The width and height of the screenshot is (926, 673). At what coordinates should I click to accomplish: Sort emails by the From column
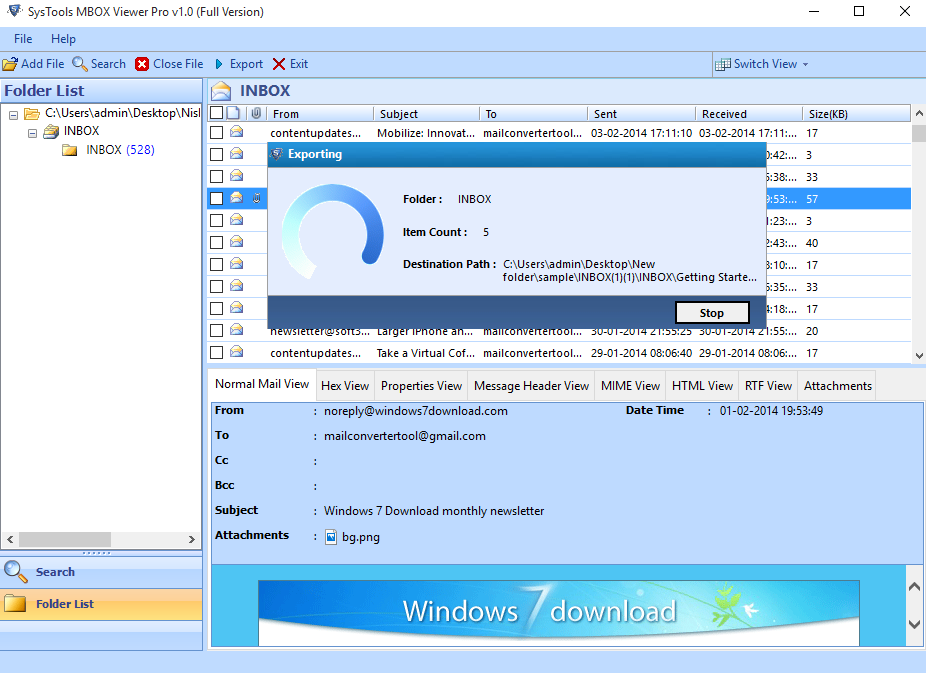pos(319,113)
